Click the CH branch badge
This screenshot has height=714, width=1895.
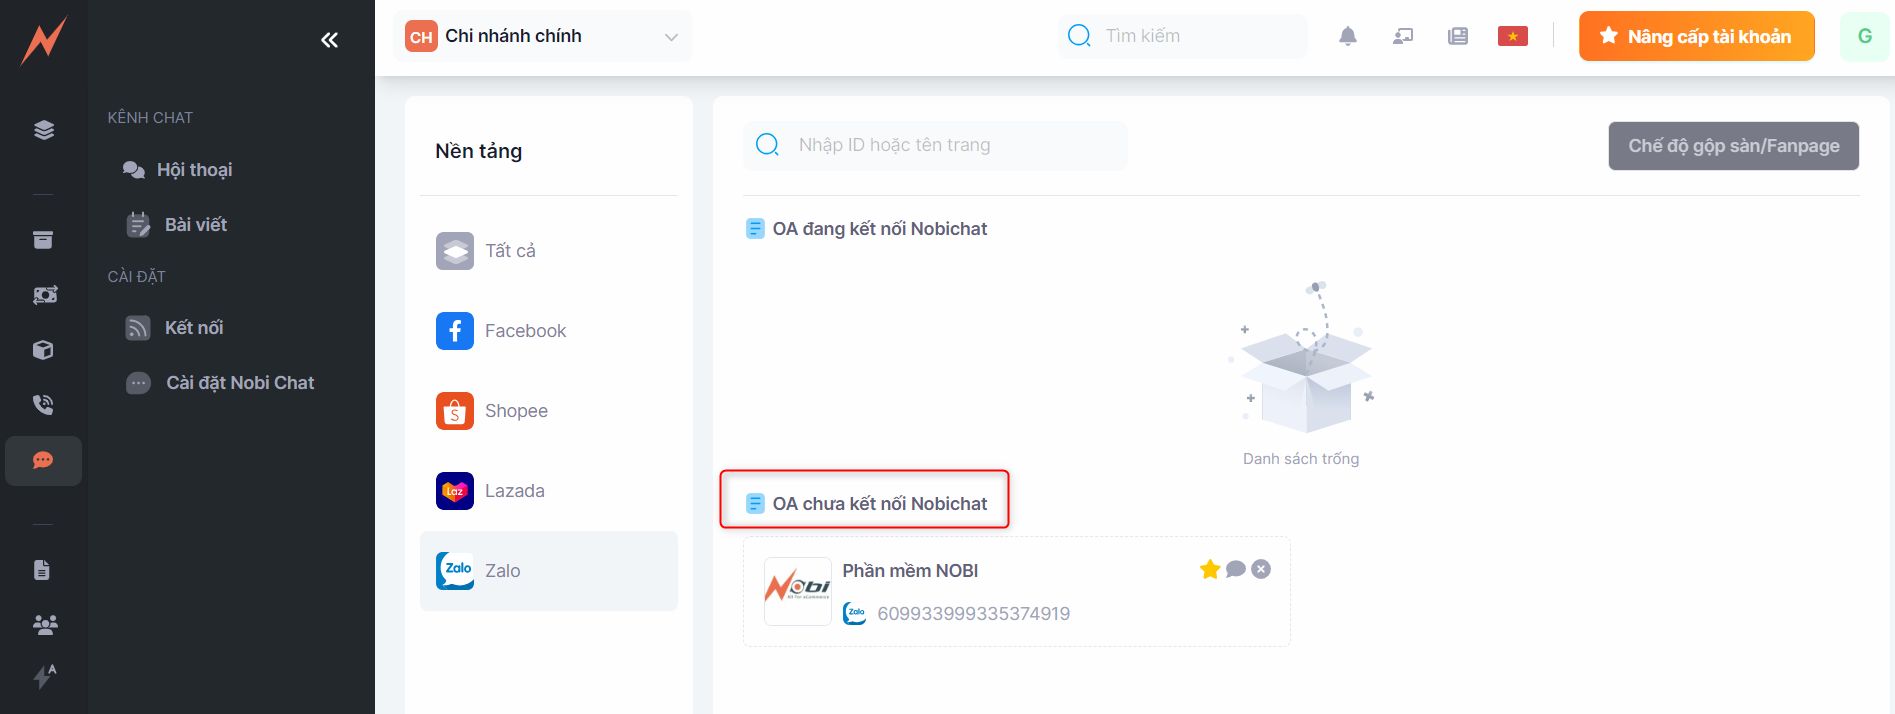421,37
